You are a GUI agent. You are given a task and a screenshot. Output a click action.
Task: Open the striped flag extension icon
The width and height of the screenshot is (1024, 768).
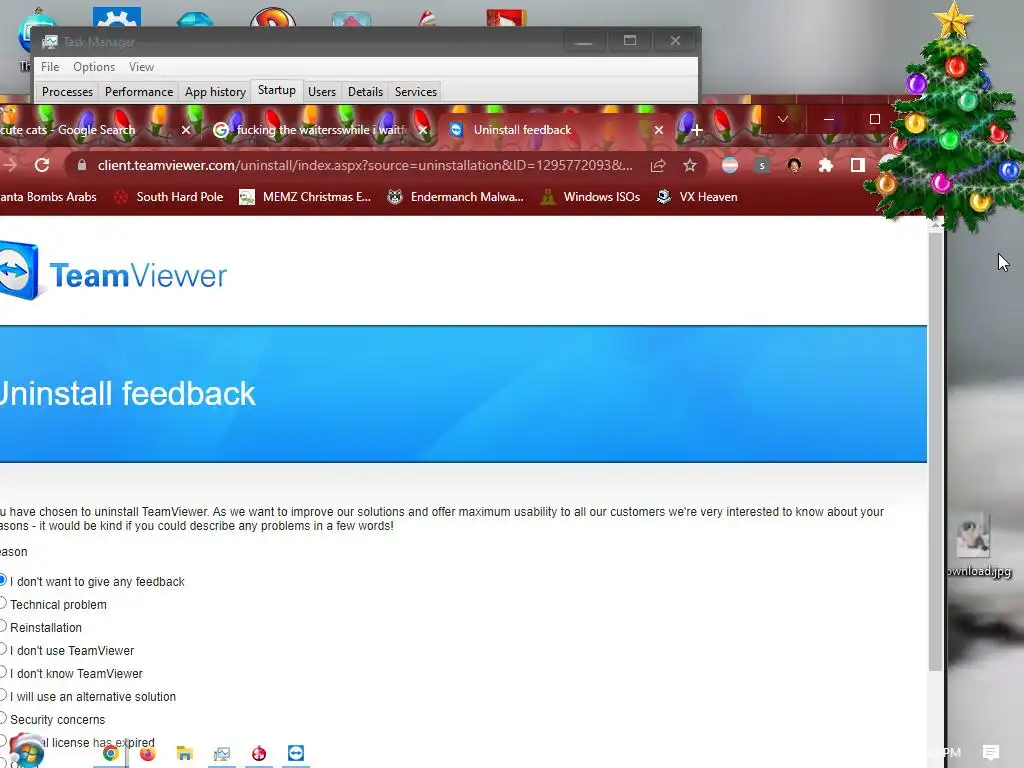click(729, 165)
